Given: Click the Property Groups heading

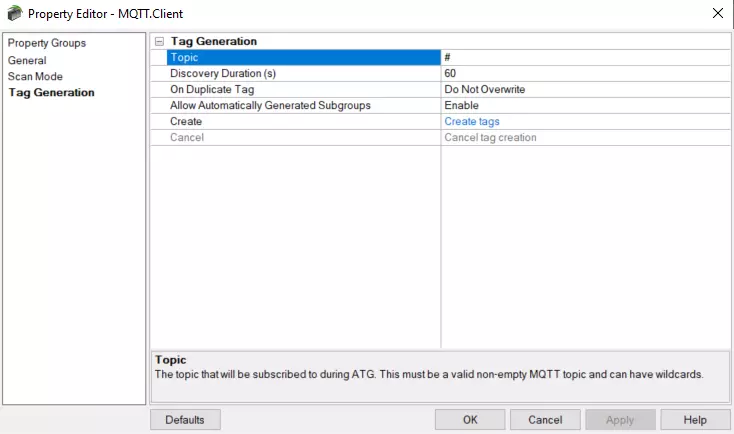Looking at the screenshot, I should pyautogui.click(x=47, y=43).
